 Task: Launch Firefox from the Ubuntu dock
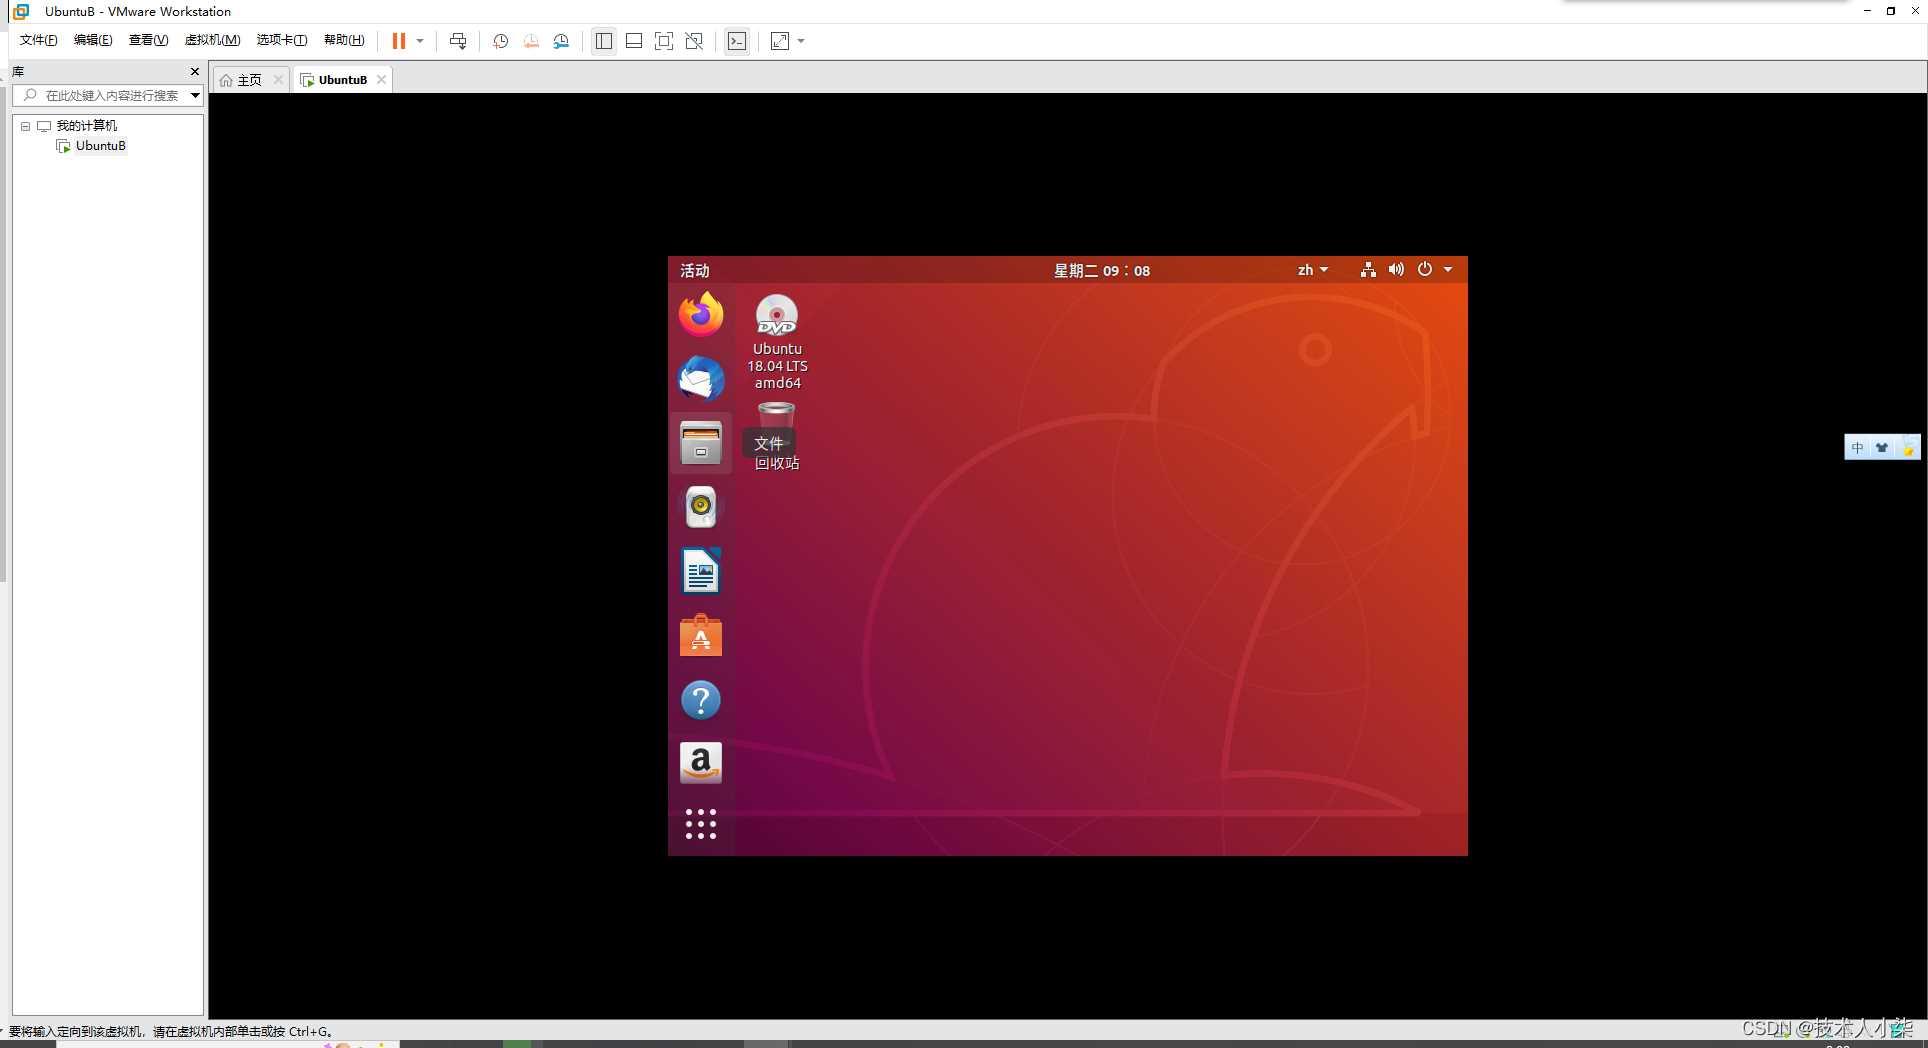coord(701,315)
